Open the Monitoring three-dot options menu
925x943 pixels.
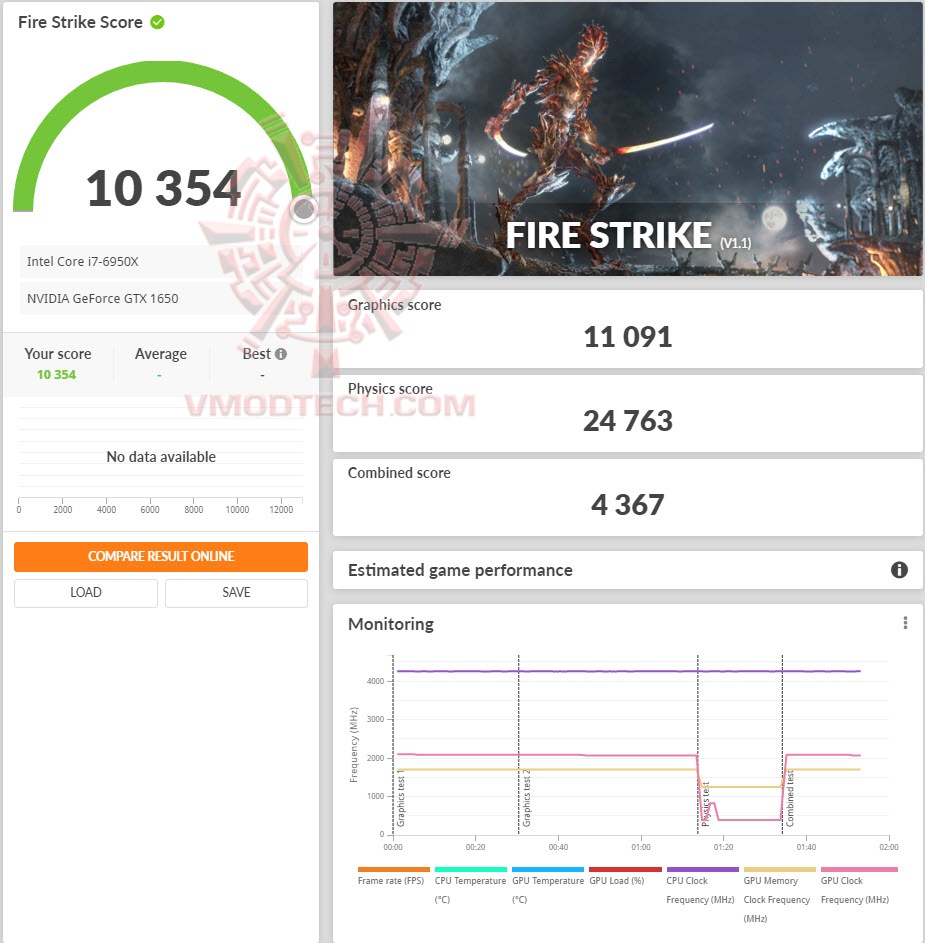click(905, 623)
